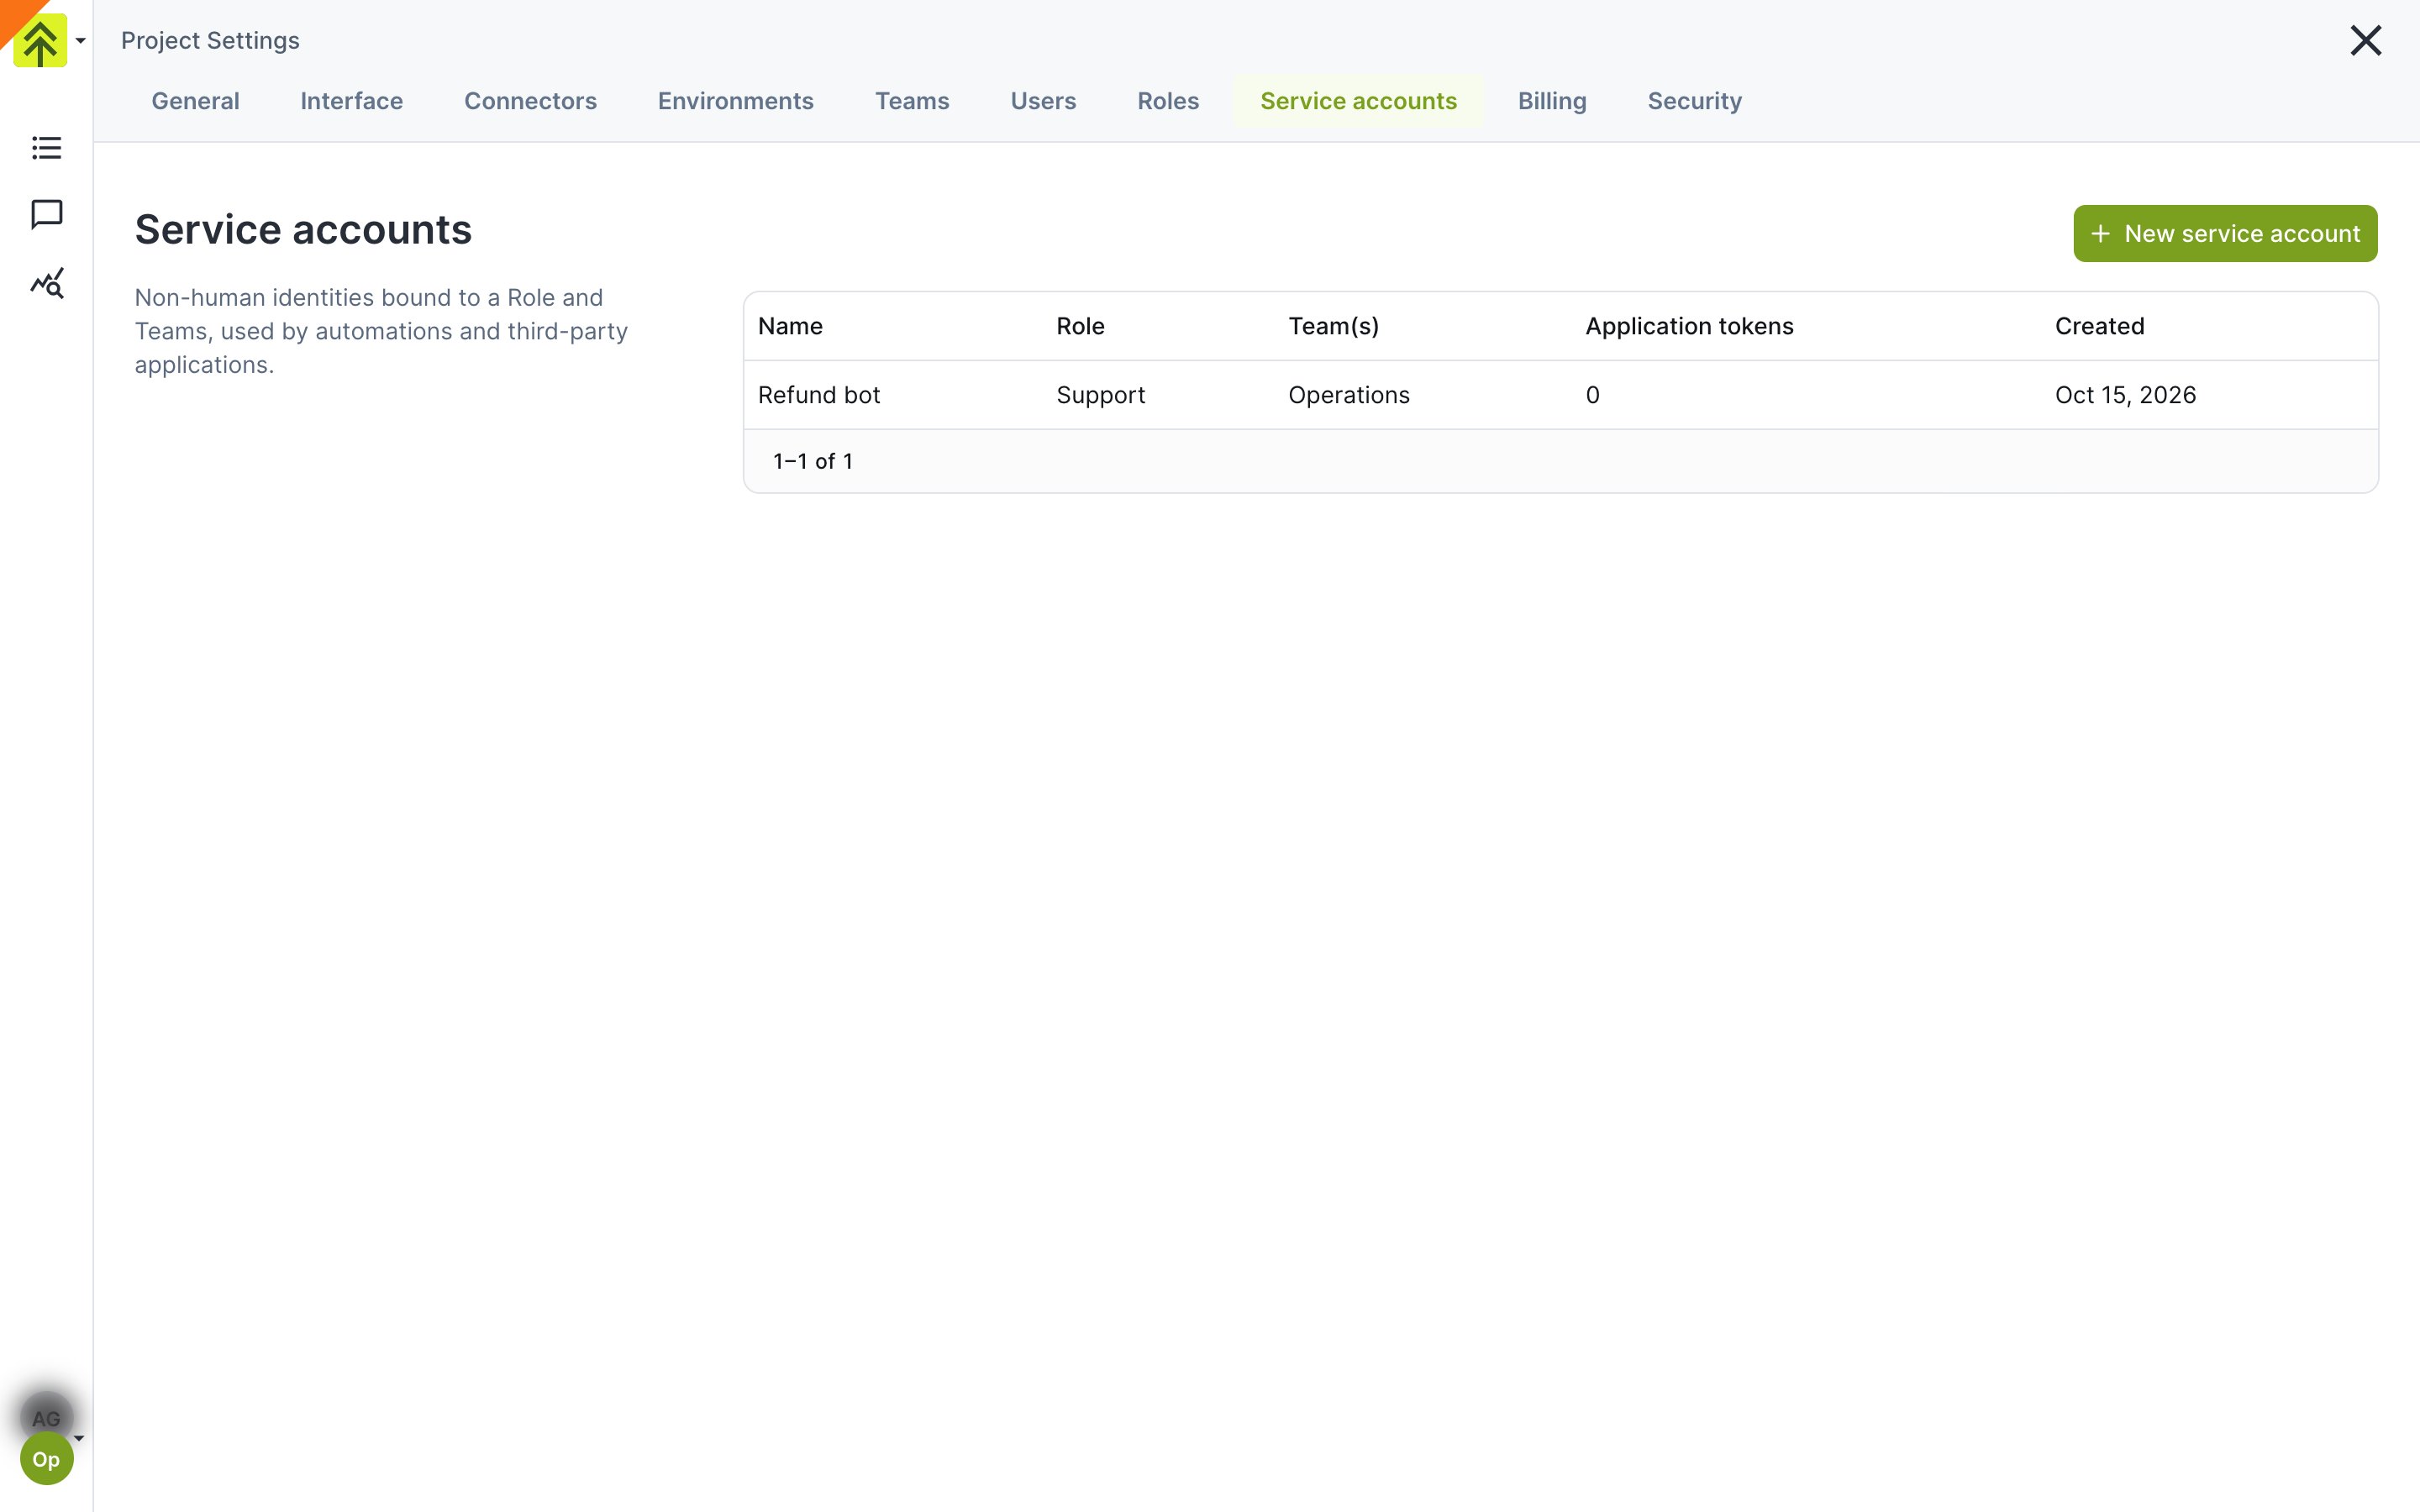Switch to the General tab

(195, 101)
